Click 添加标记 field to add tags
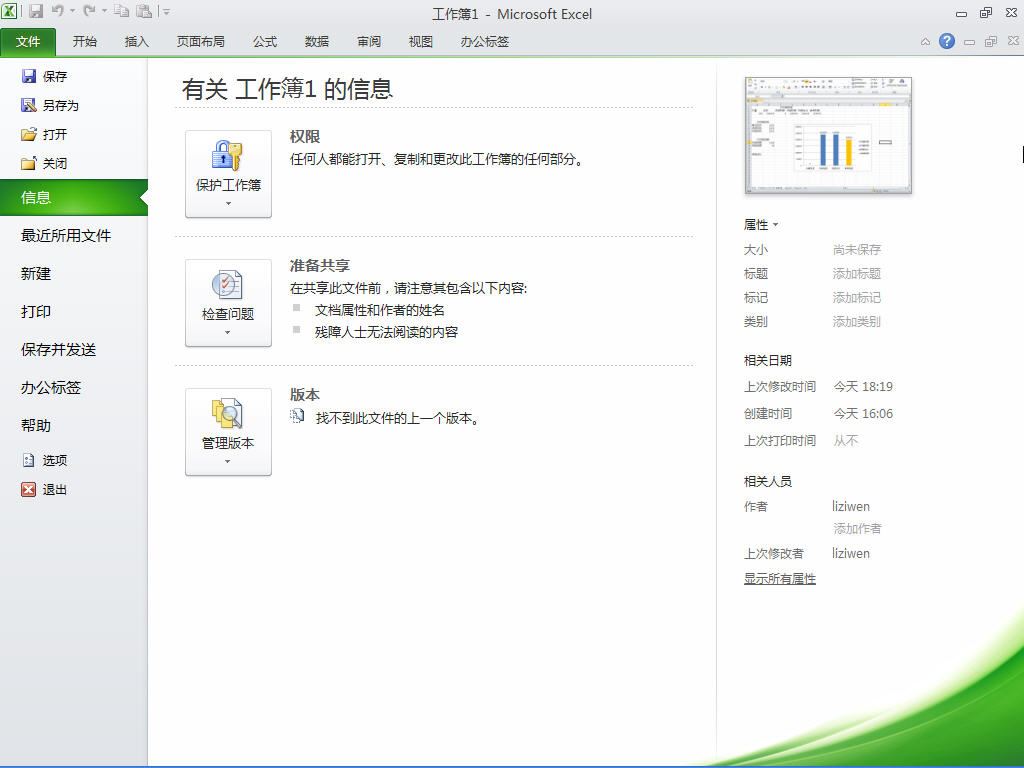 click(857, 298)
